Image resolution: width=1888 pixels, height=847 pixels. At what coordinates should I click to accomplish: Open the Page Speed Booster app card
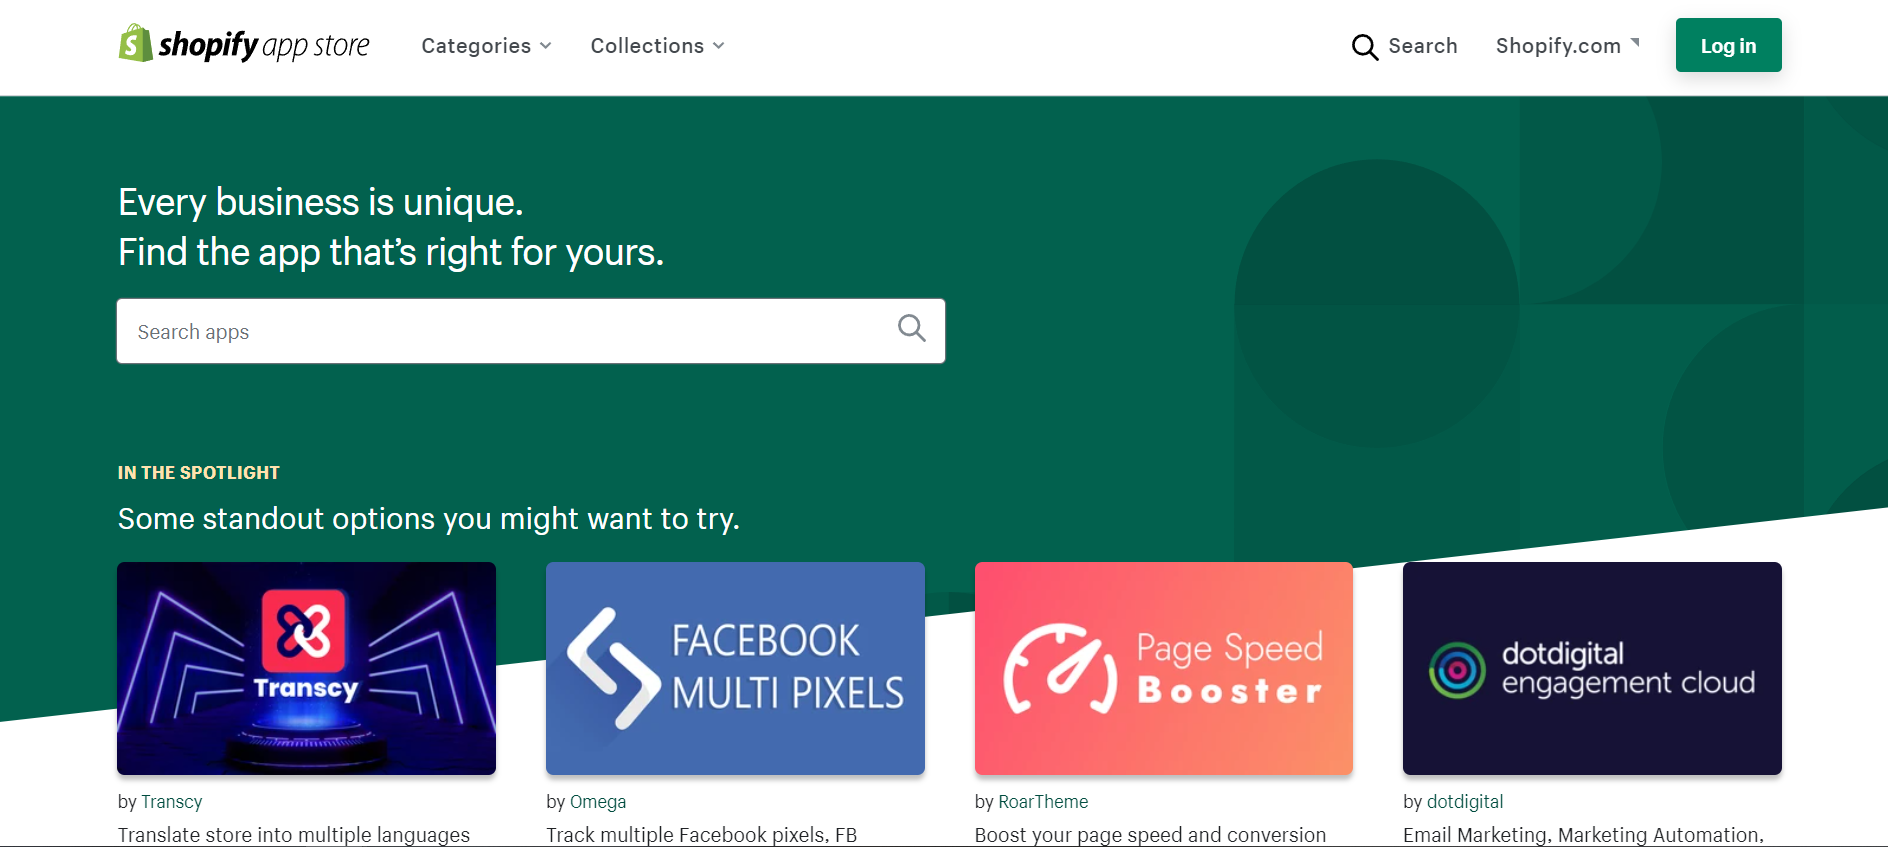pyautogui.click(x=1163, y=668)
